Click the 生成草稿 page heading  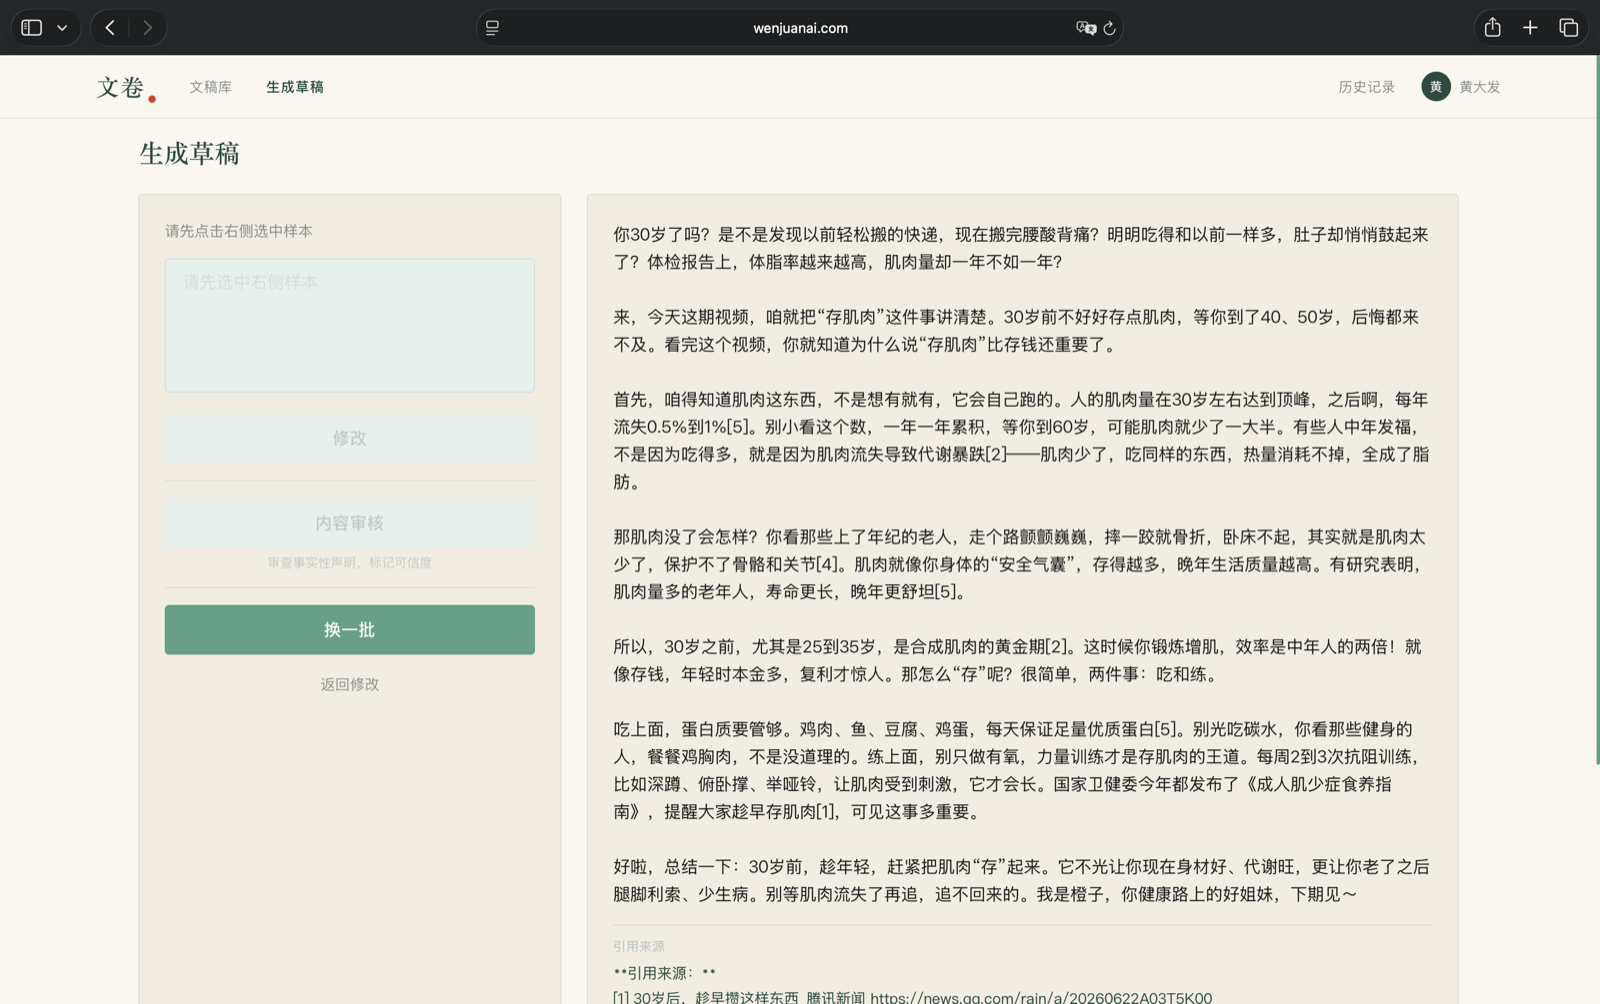(x=190, y=153)
